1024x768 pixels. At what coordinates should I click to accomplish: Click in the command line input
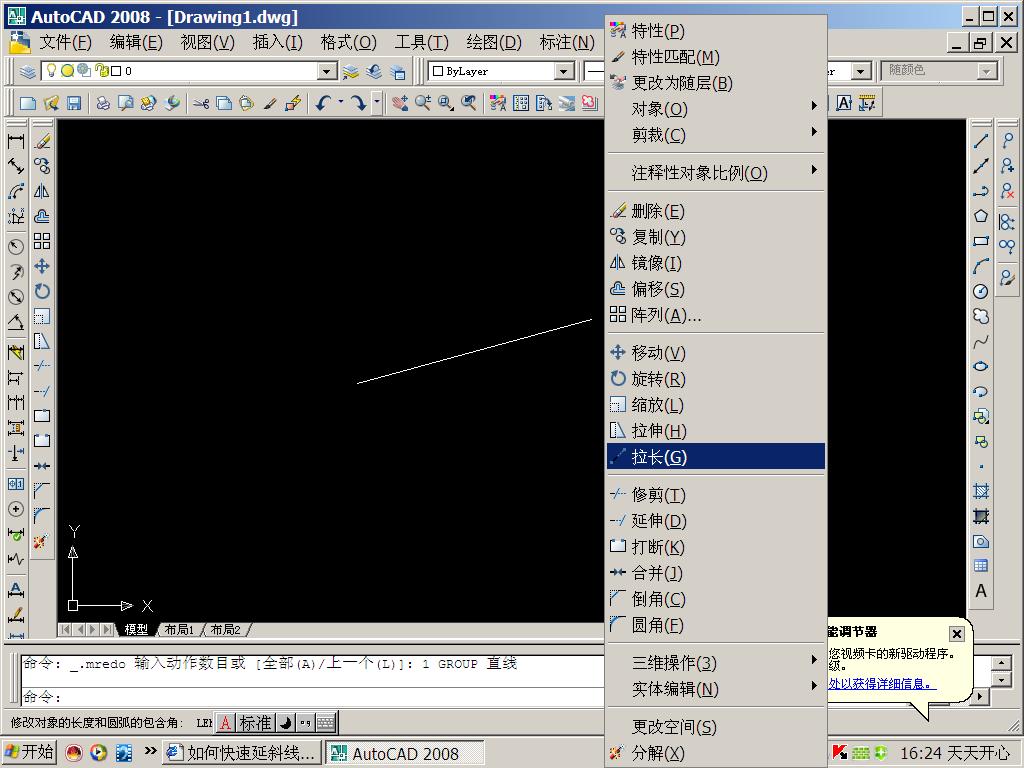click(x=312, y=696)
